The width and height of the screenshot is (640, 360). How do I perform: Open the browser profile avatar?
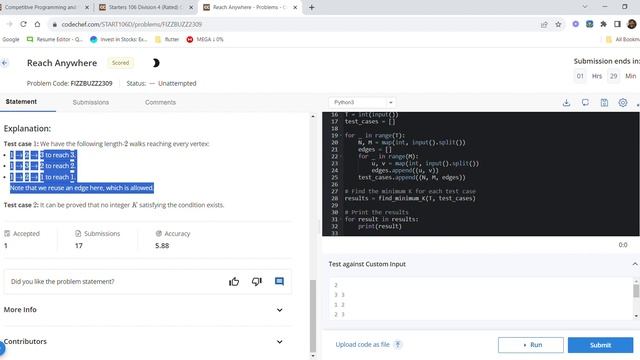point(632,24)
